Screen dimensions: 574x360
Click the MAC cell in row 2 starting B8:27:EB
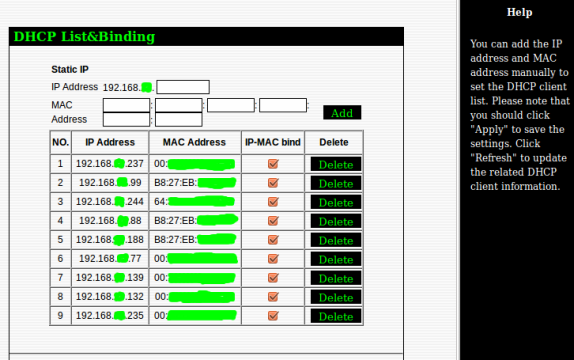click(195, 183)
